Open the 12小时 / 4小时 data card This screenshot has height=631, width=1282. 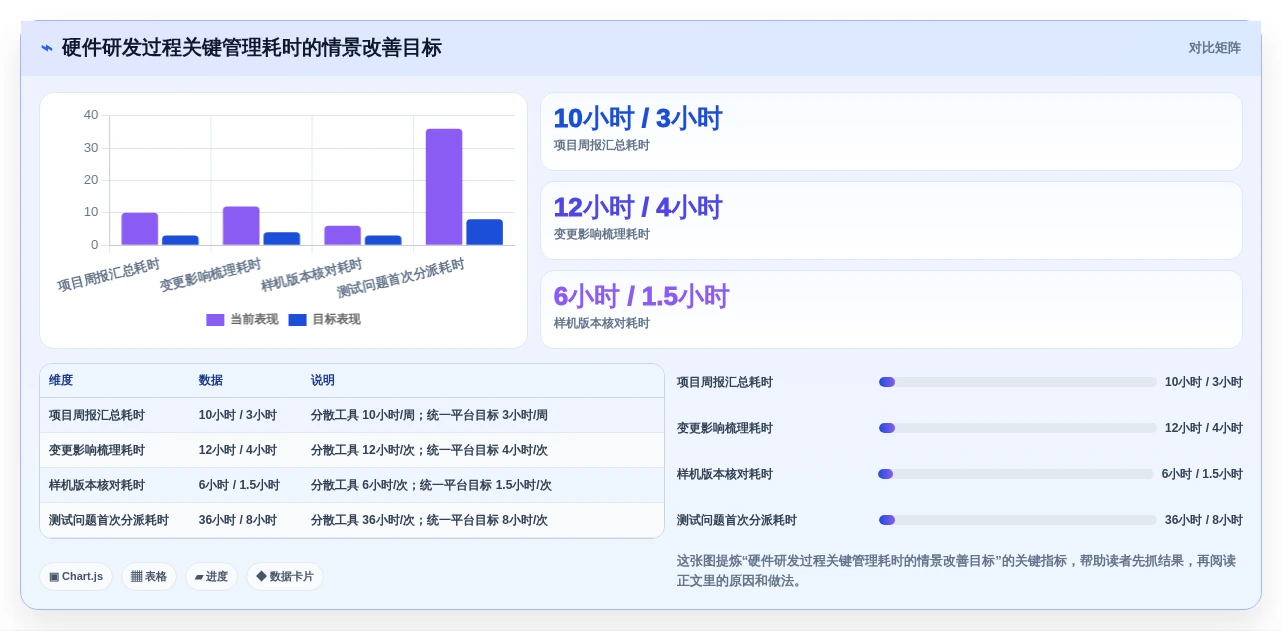[891, 221]
